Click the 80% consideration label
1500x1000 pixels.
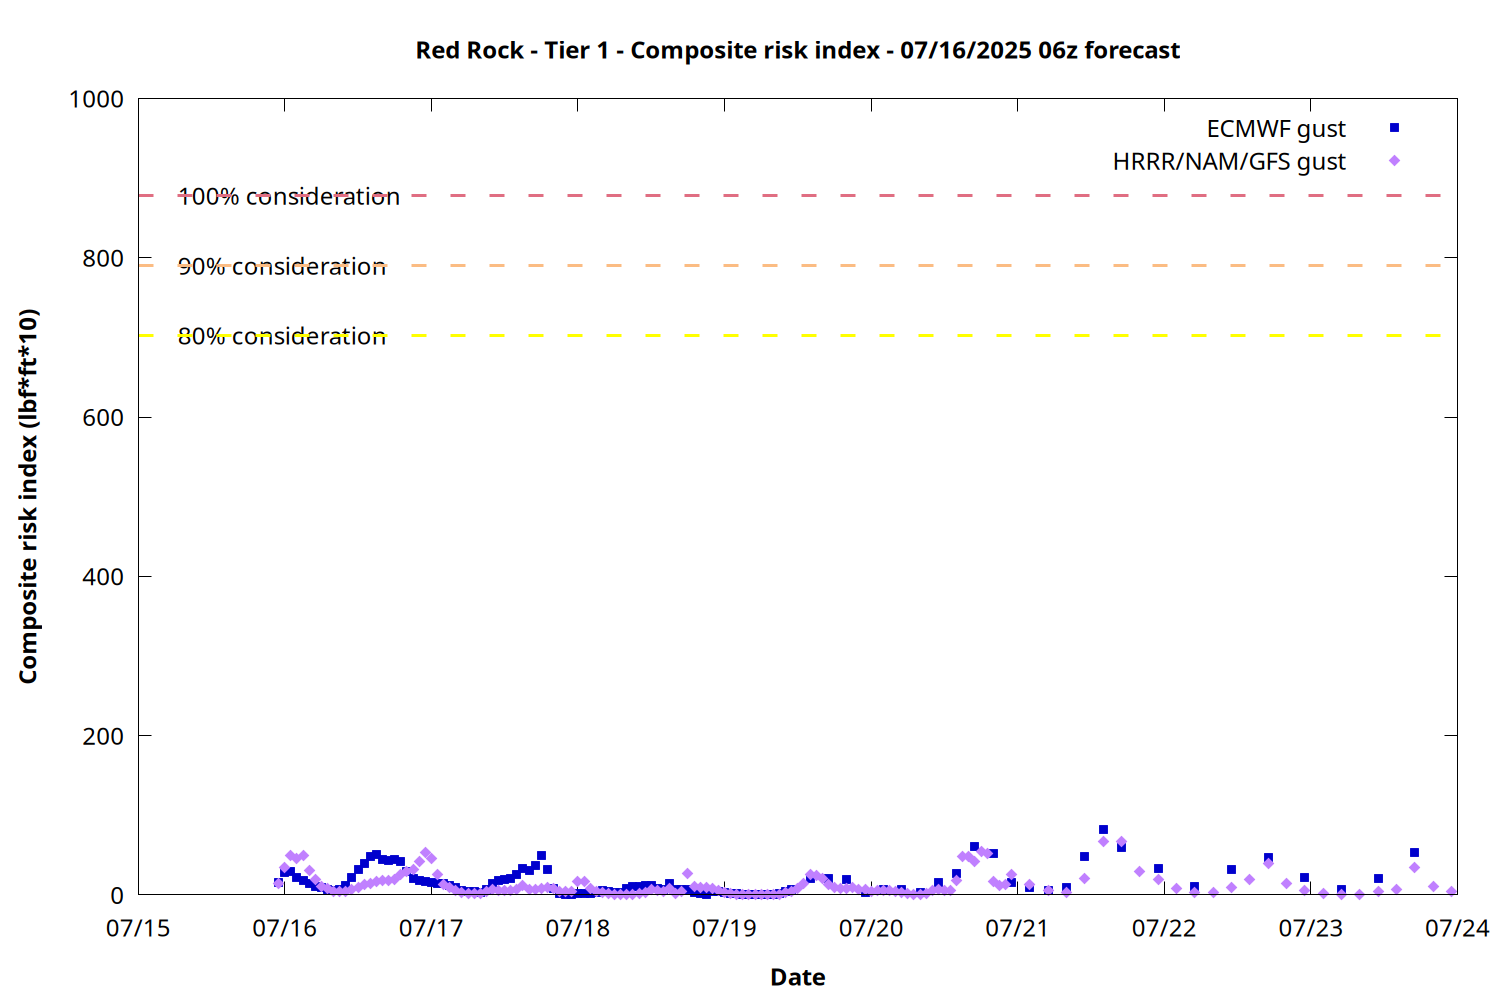point(282,336)
